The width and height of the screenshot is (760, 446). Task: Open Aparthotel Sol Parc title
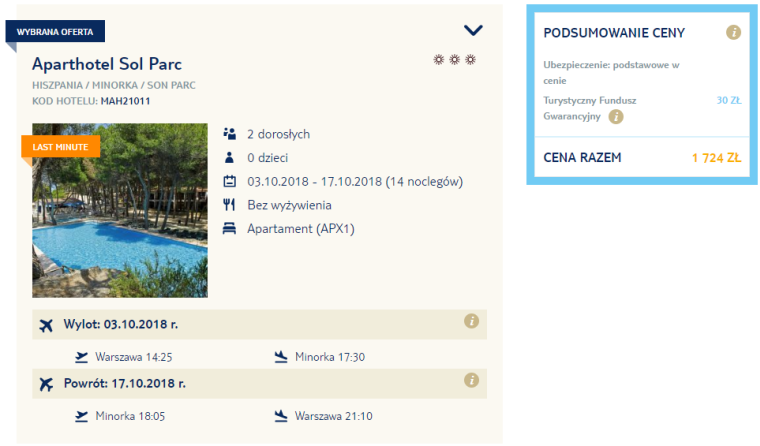(107, 64)
